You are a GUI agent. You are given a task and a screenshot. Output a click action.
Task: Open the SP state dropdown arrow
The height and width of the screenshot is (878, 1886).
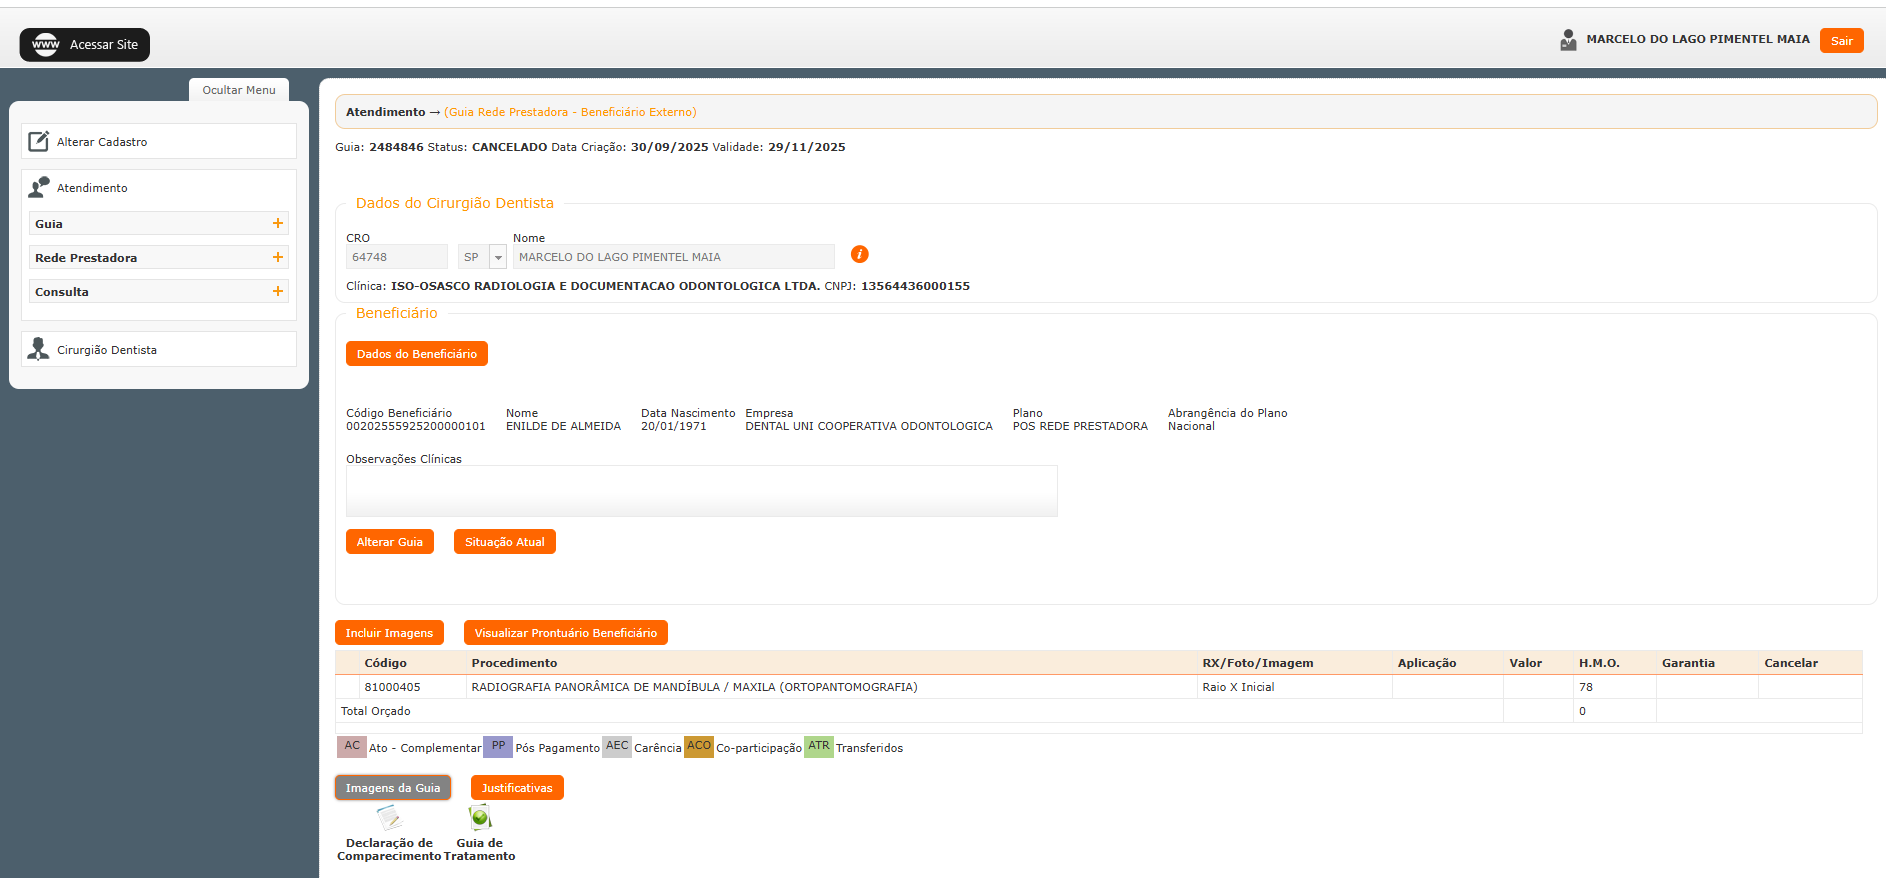coord(498,257)
